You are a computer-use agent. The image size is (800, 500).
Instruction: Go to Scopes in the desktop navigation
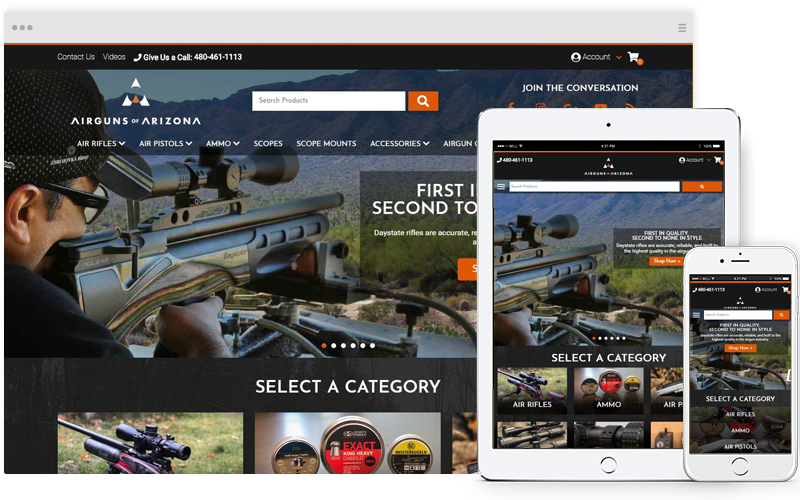(268, 144)
